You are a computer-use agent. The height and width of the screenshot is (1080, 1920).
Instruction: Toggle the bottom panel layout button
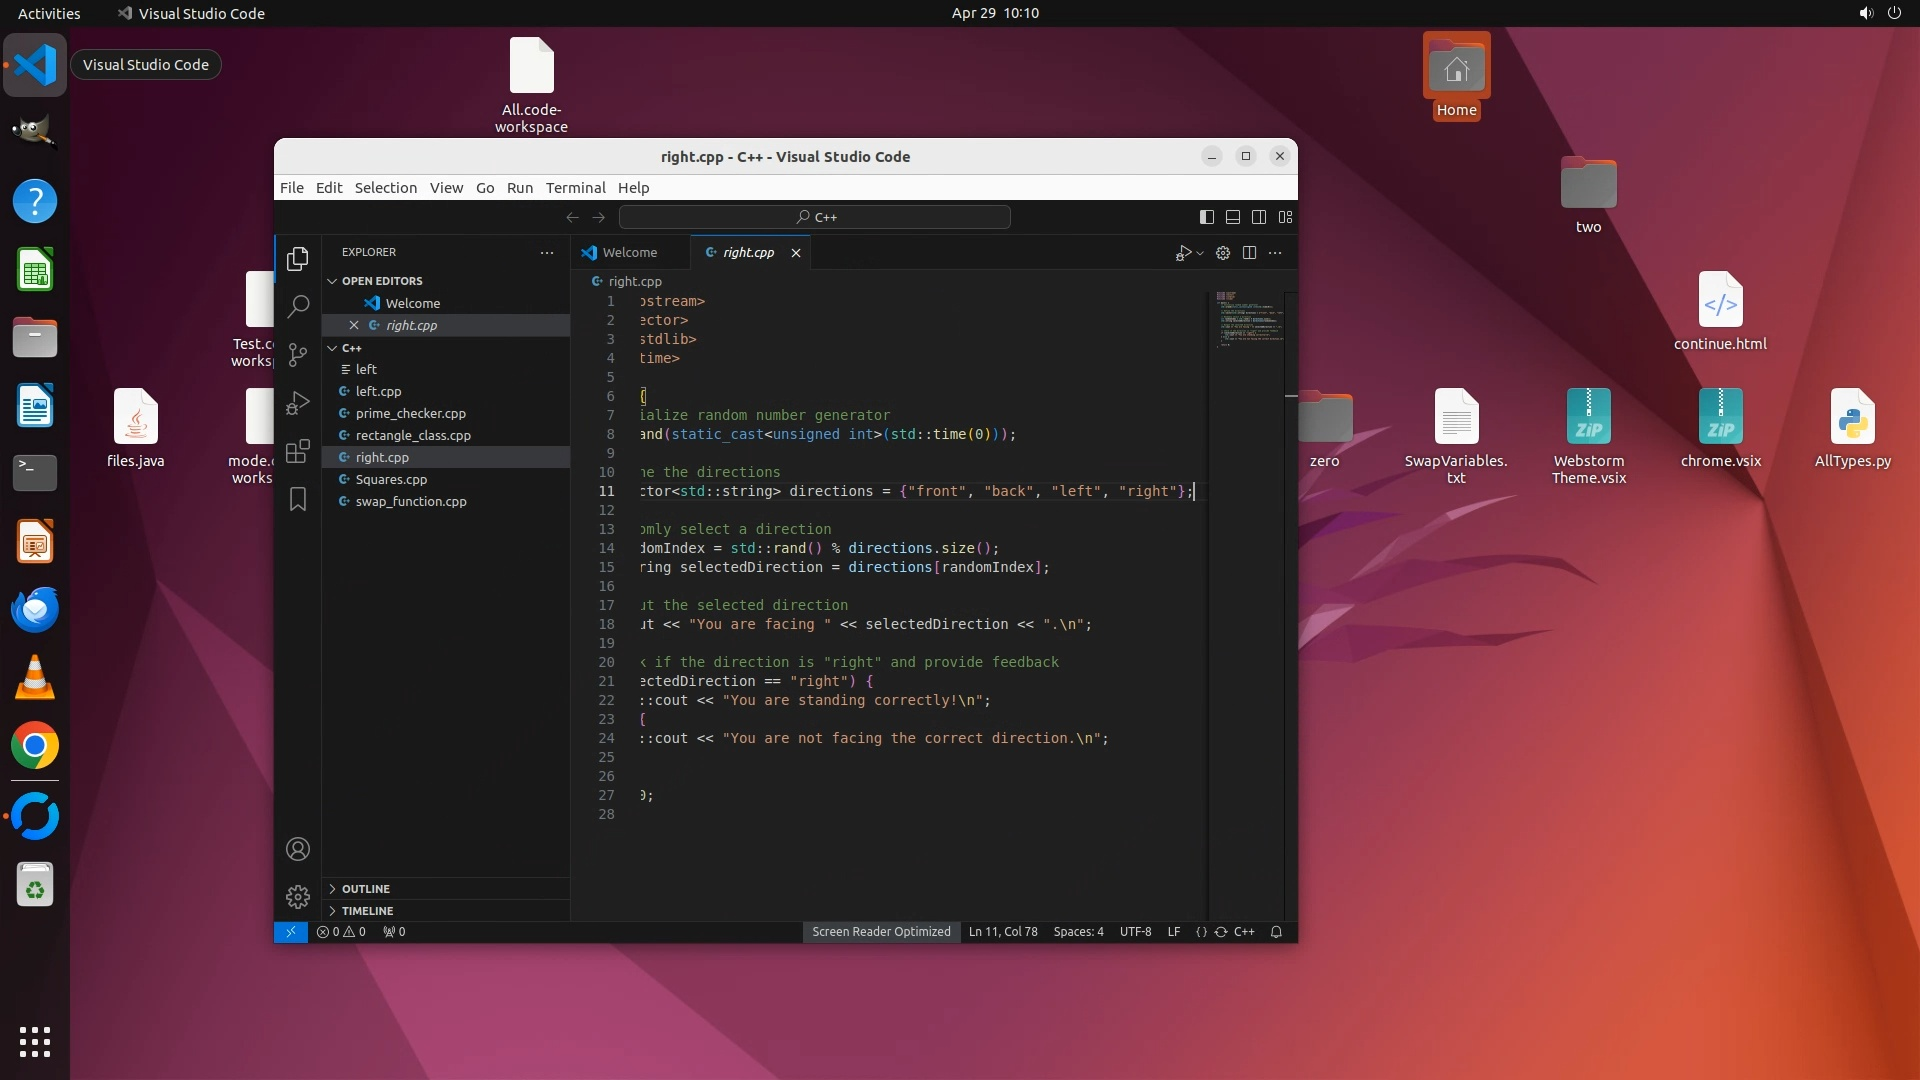click(x=1233, y=217)
